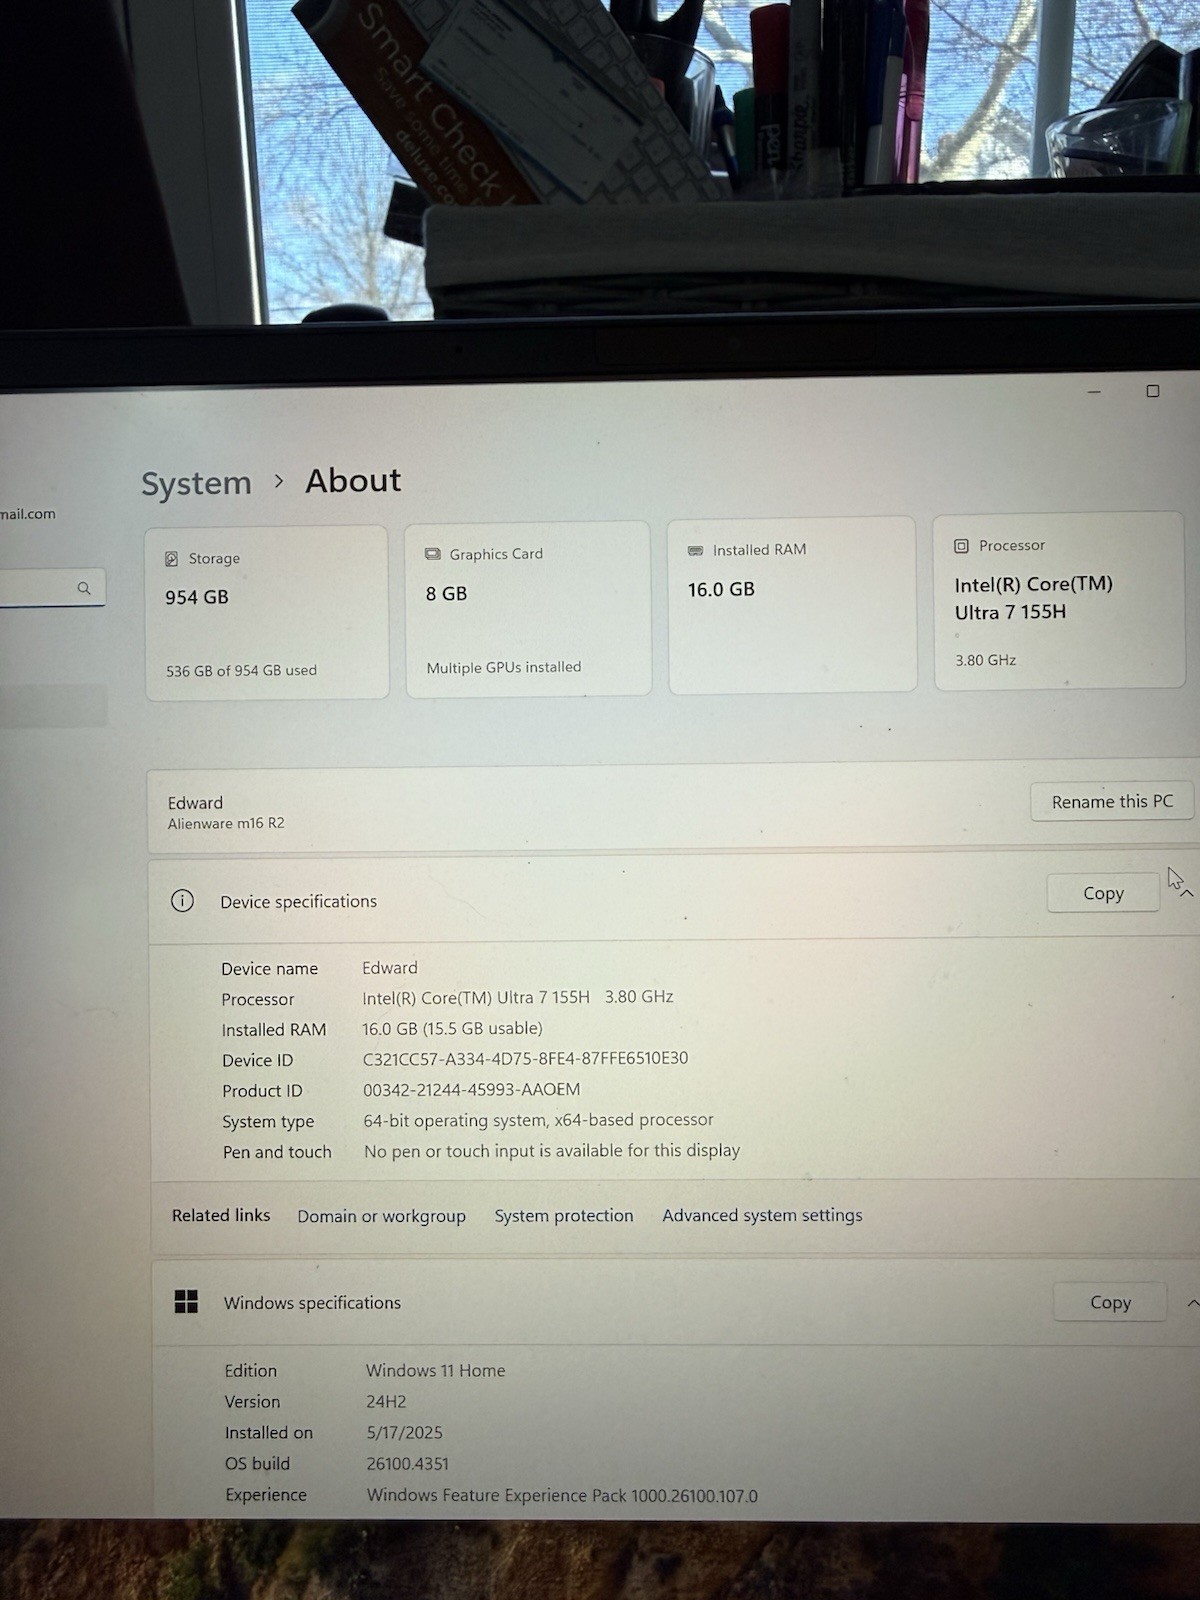
Task: Click the 64-bit operating system text
Action: (538, 1120)
